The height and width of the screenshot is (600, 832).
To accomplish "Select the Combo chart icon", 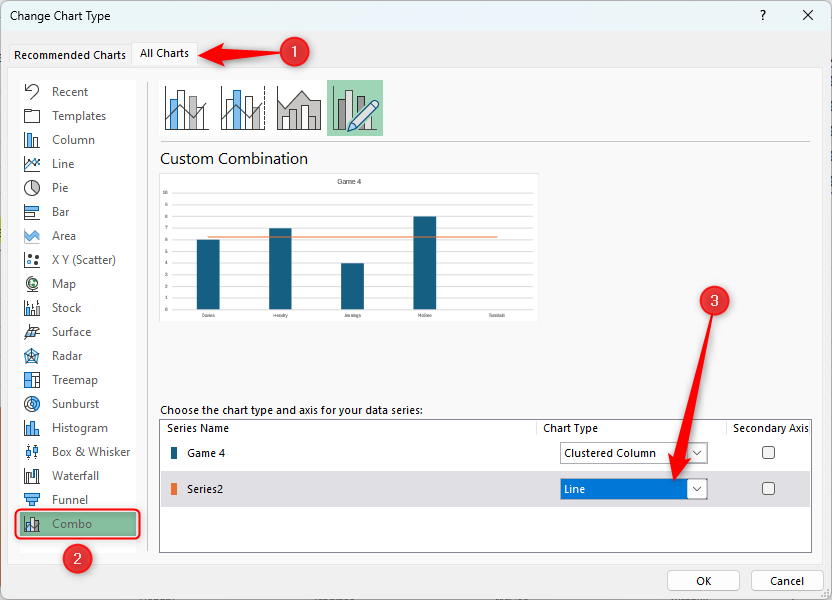I will coord(32,524).
